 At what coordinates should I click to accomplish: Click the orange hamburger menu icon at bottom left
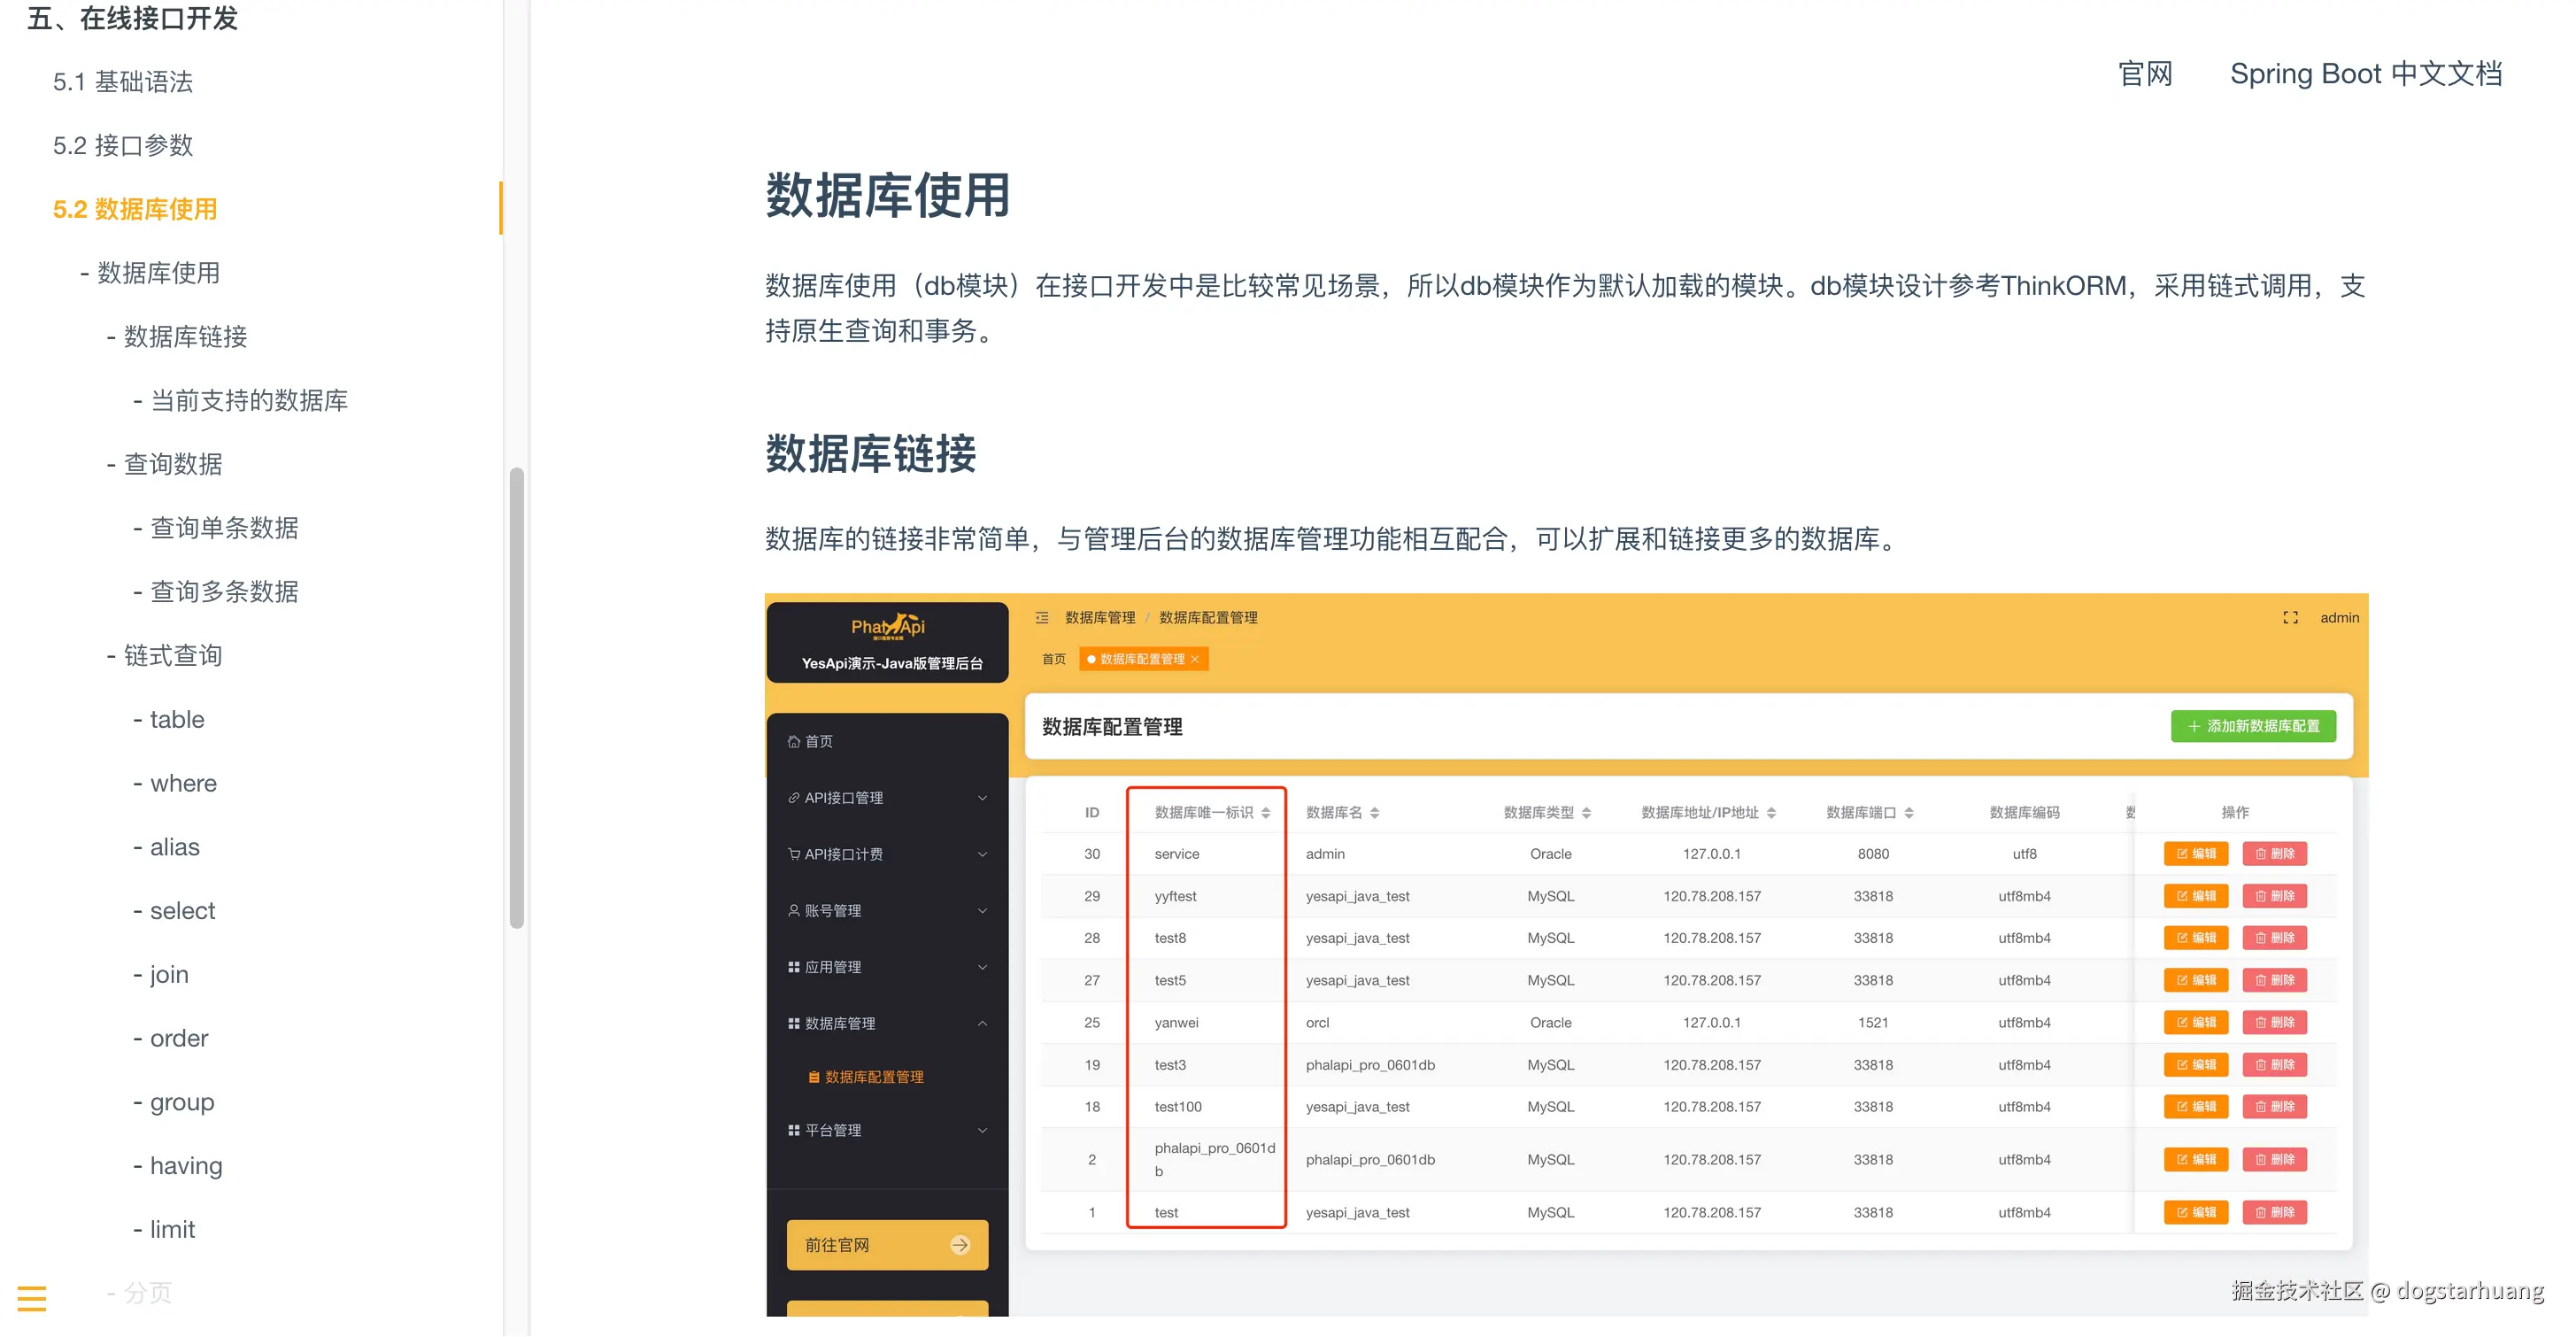(32, 1298)
